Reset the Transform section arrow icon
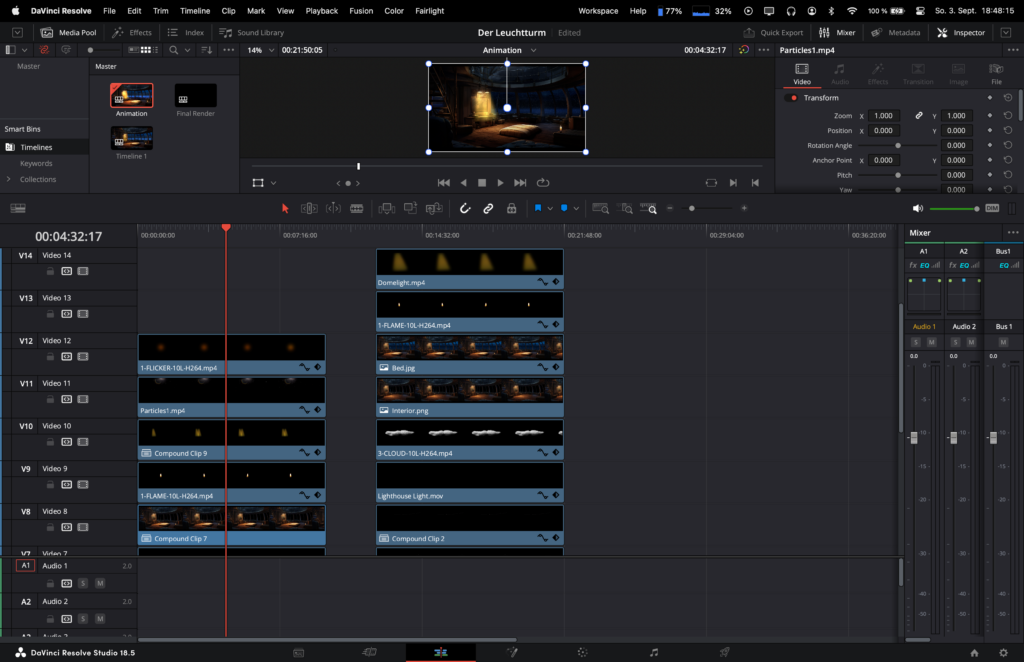The height and width of the screenshot is (662, 1024). point(1008,98)
